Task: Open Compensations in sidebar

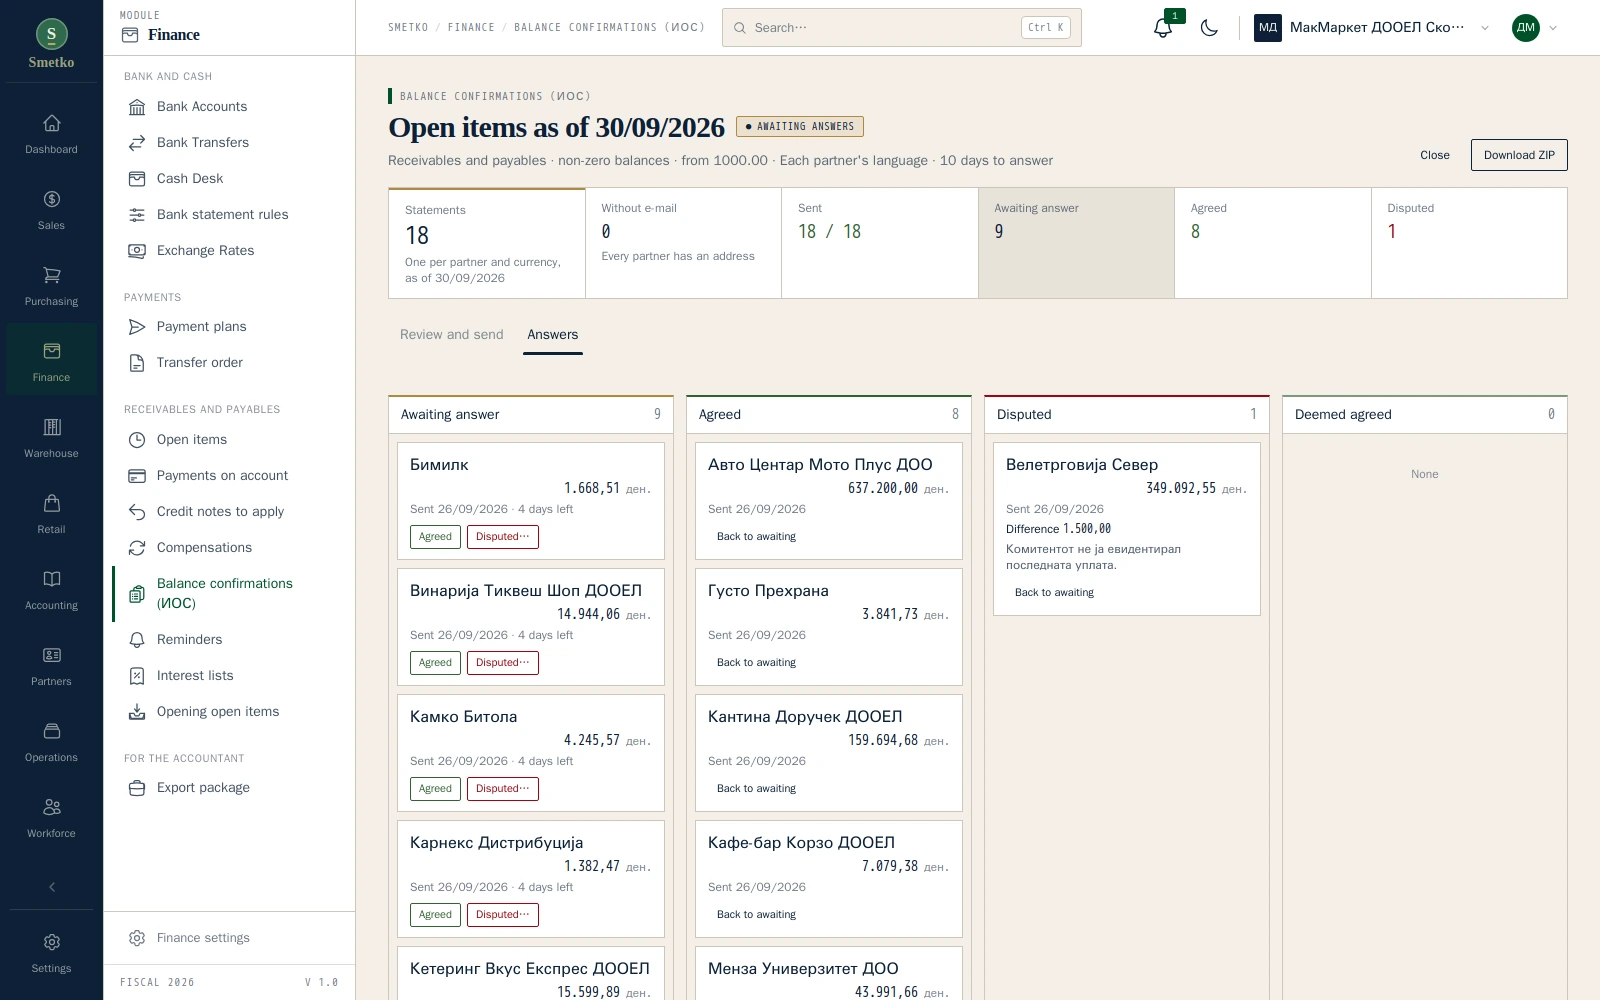Action: [x=229, y=548]
